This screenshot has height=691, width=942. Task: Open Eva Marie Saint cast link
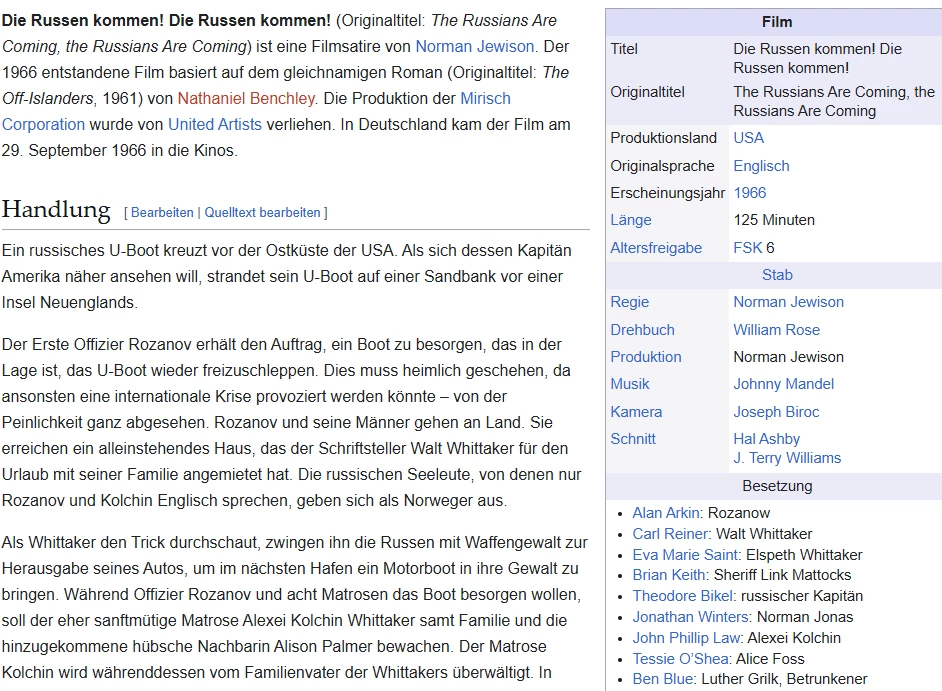coord(685,555)
